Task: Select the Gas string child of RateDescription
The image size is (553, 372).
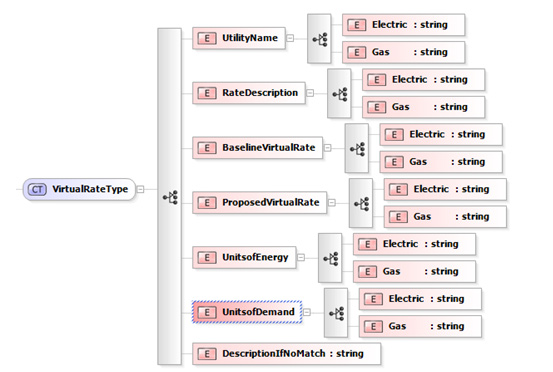Action: (424, 107)
